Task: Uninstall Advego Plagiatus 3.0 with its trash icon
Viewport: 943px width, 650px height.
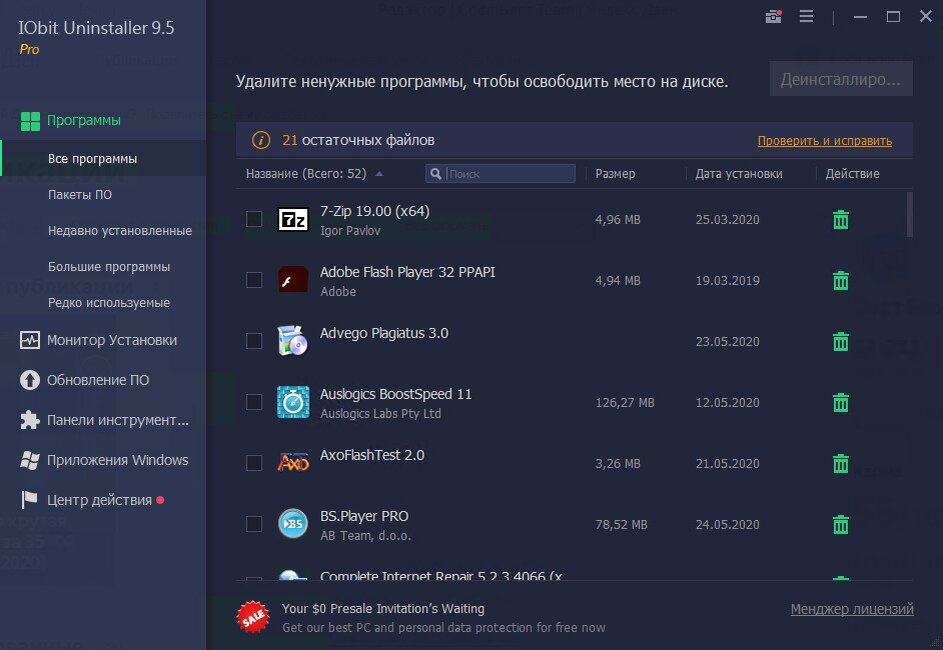Action: [x=841, y=342]
